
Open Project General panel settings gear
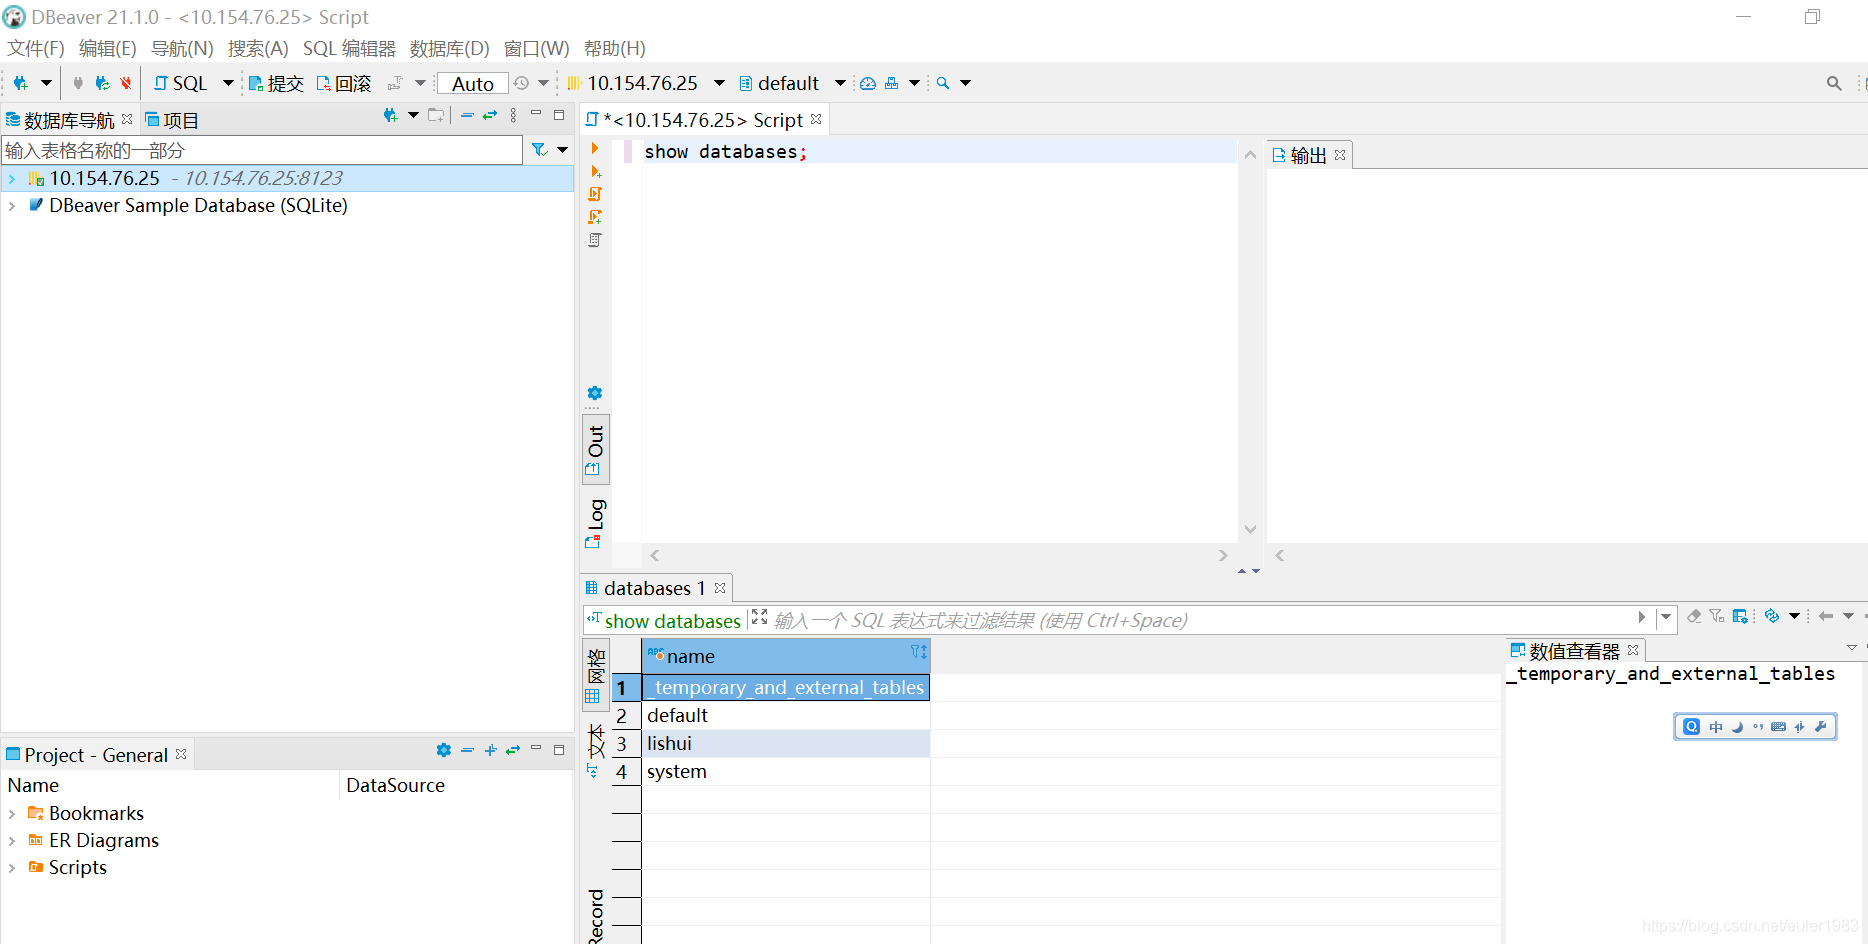tap(444, 750)
